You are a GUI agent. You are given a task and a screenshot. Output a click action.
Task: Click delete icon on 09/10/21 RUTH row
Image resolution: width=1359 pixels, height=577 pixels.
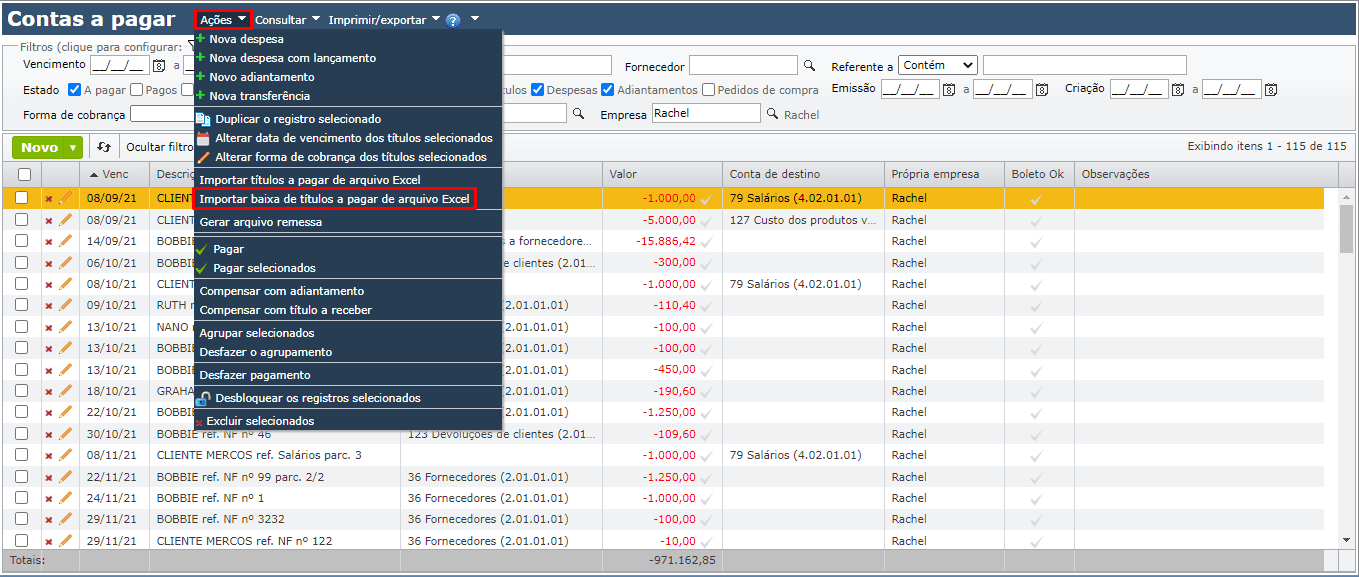(x=48, y=306)
